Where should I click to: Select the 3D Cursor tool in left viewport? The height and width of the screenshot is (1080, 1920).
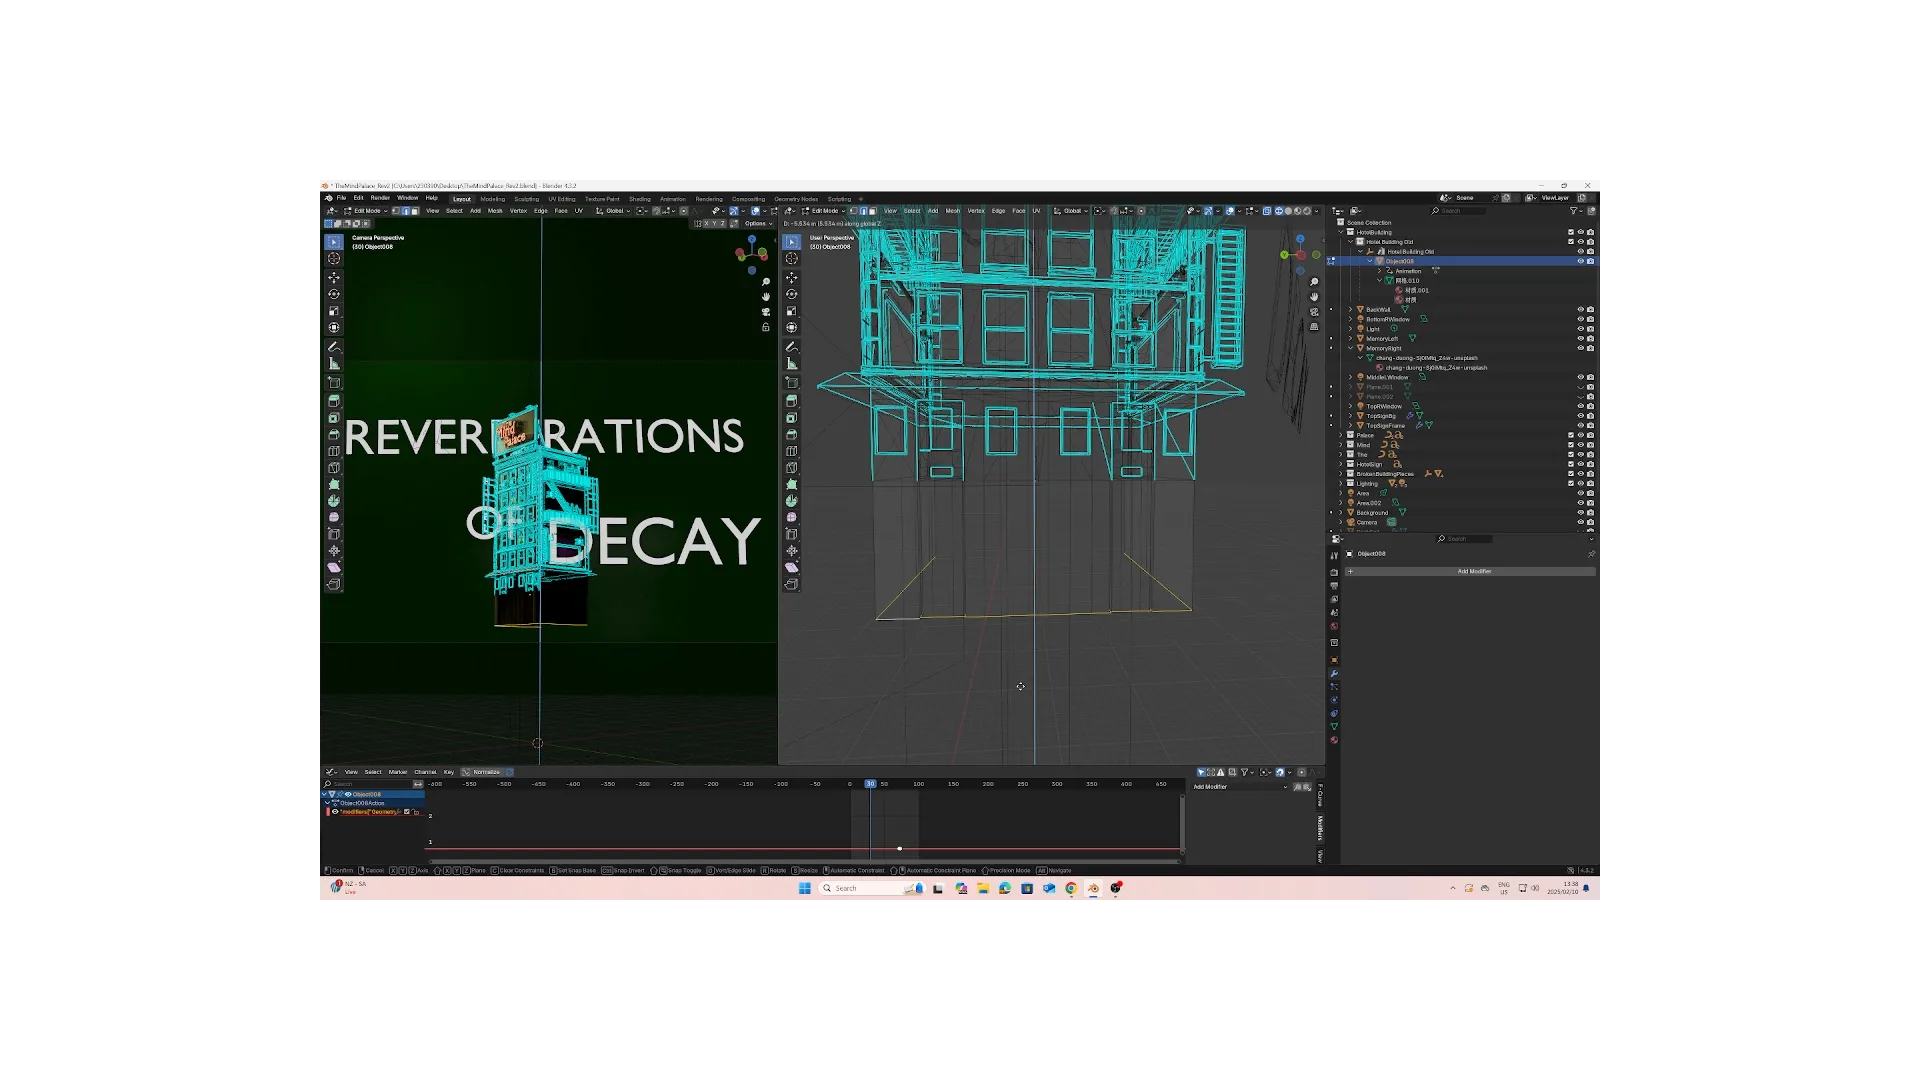334,259
